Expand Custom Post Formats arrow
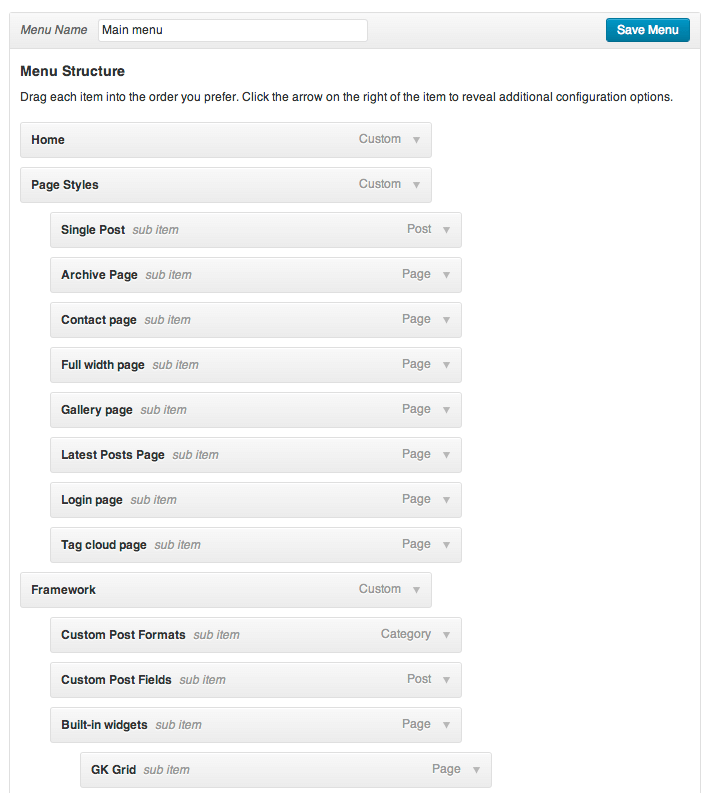Image resolution: width=709 pixels, height=793 pixels. (x=447, y=635)
